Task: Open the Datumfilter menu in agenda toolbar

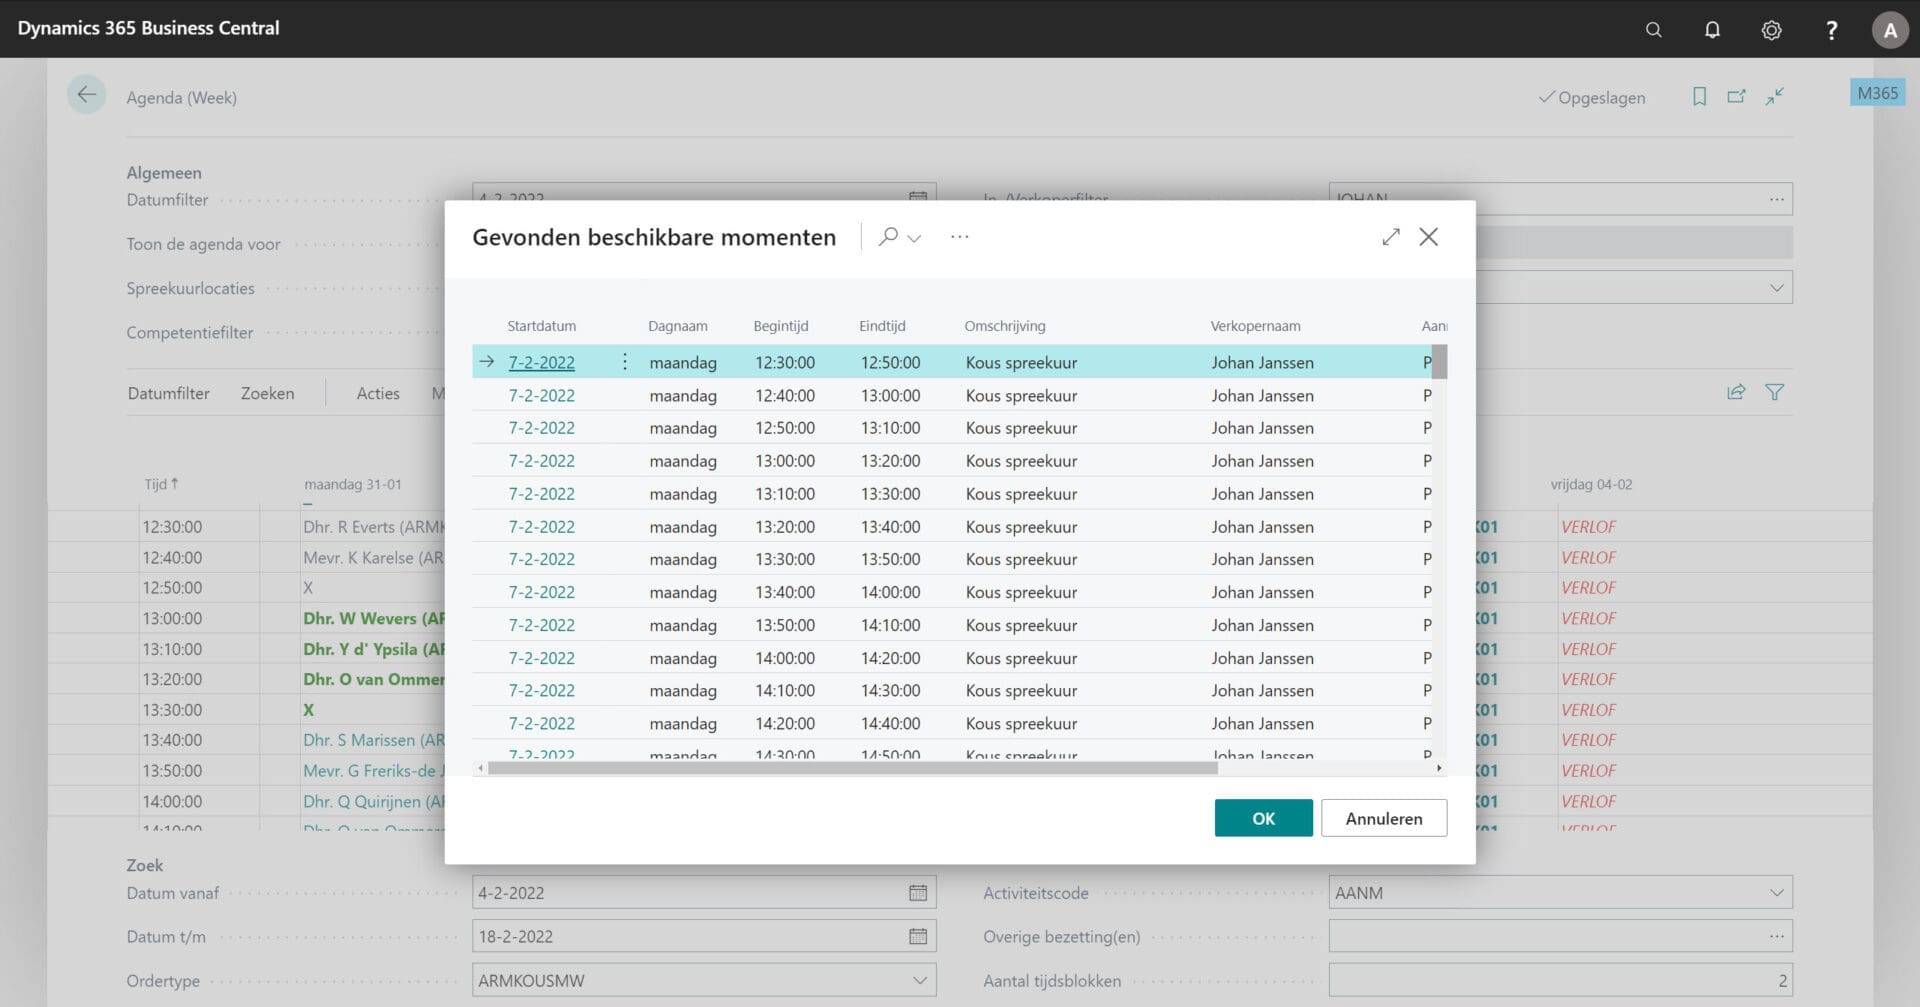Action: [x=169, y=393]
